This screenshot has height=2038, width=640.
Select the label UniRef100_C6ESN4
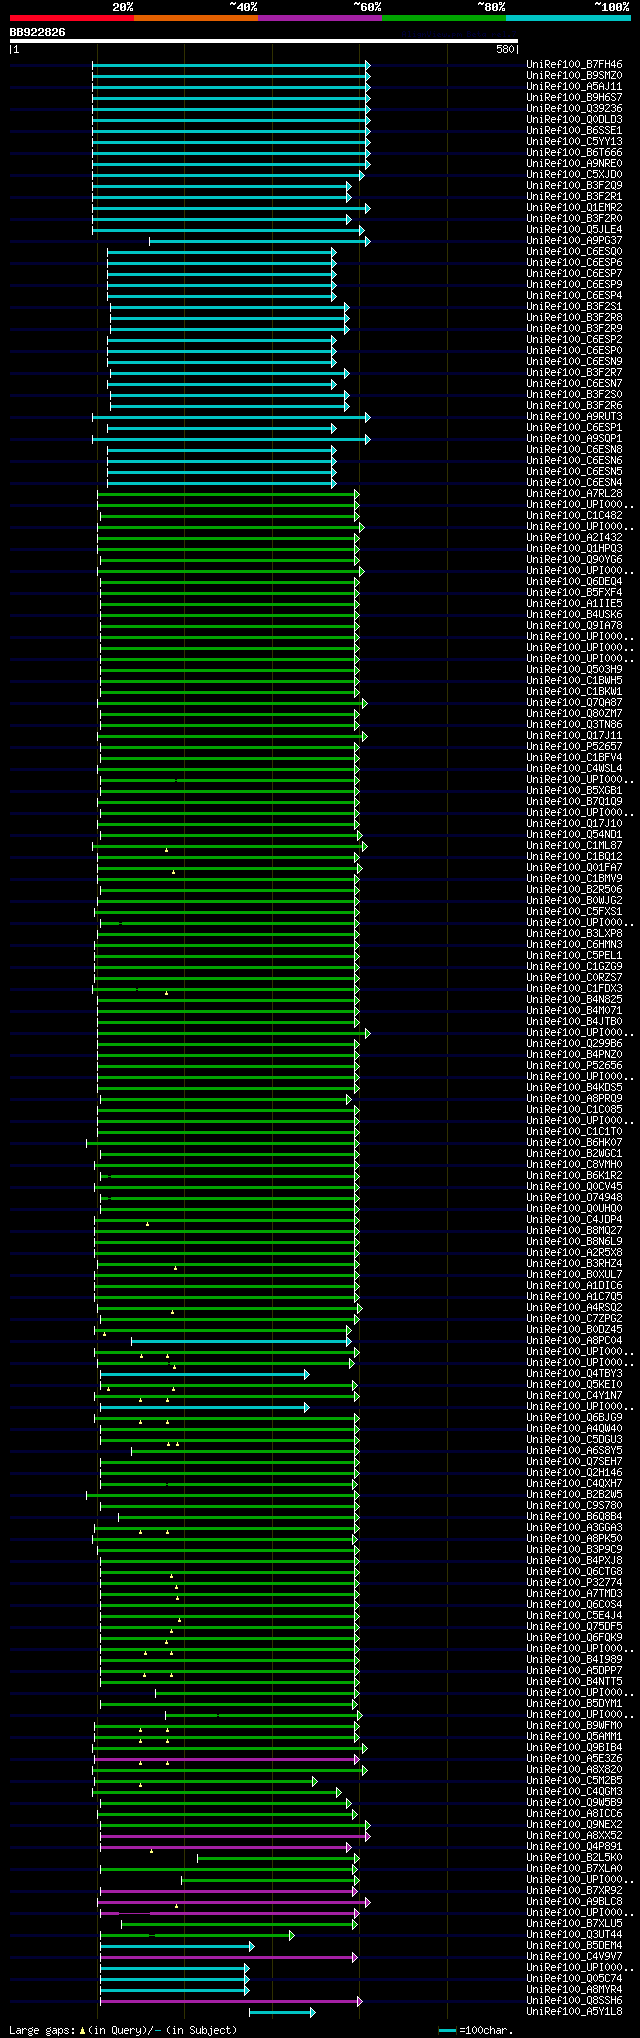(574, 483)
